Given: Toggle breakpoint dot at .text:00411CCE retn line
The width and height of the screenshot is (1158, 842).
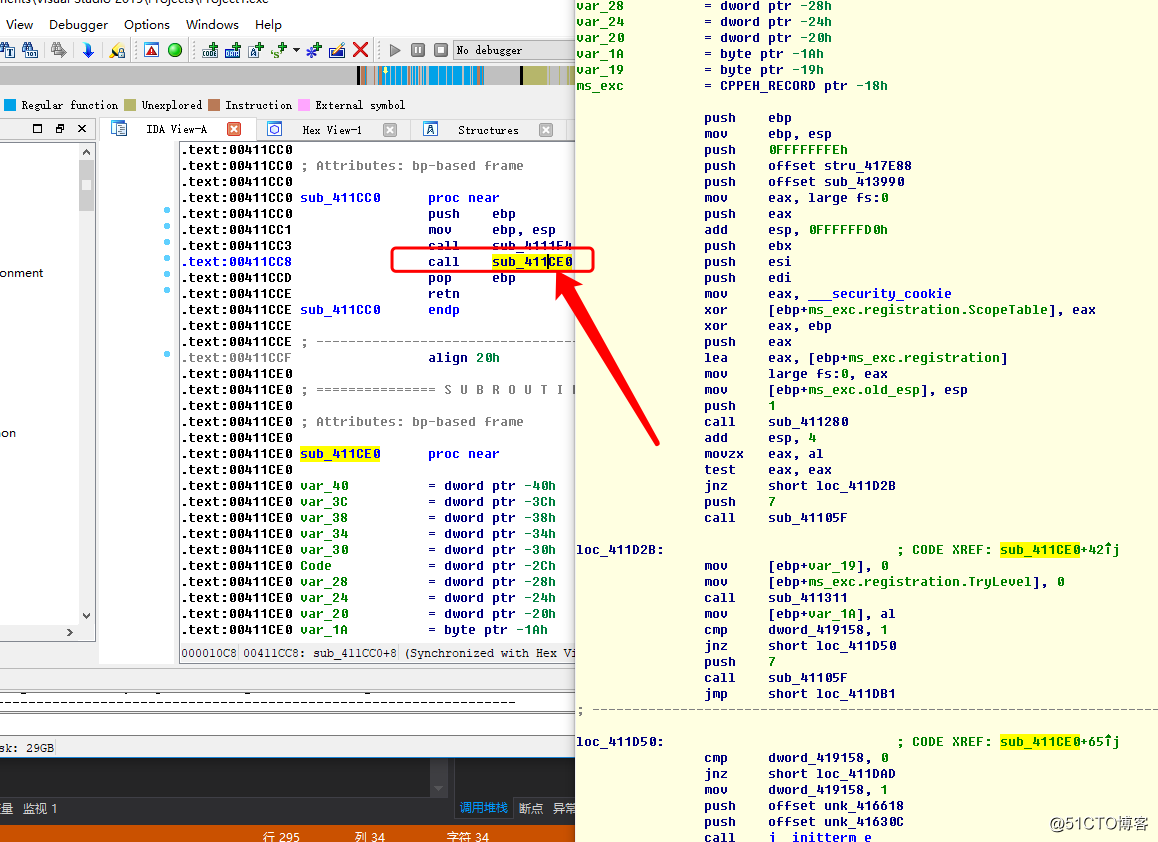Looking at the screenshot, I should pyautogui.click(x=167, y=290).
